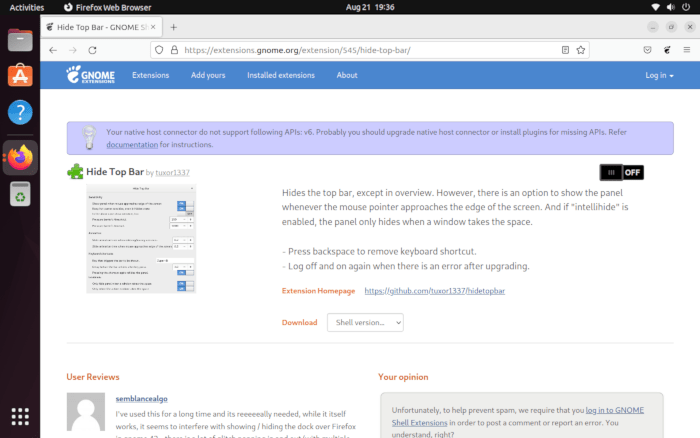Open the tracking protection shield icon
The width and height of the screenshot is (700, 438).
point(159,50)
